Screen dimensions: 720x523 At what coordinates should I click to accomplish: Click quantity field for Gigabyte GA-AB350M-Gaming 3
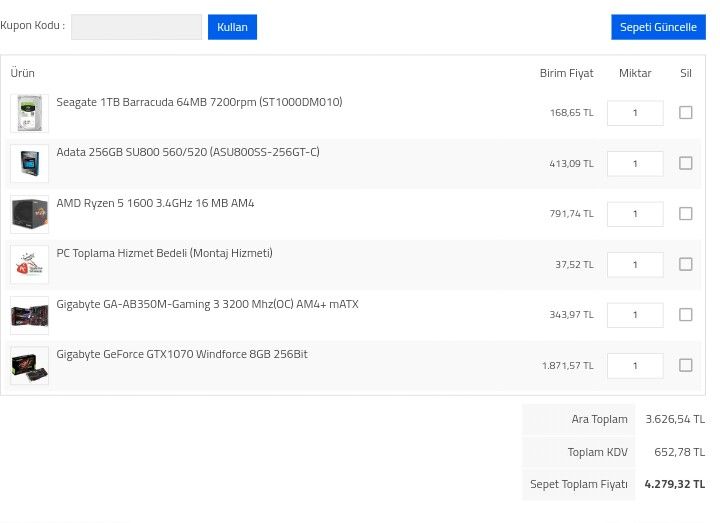click(635, 315)
